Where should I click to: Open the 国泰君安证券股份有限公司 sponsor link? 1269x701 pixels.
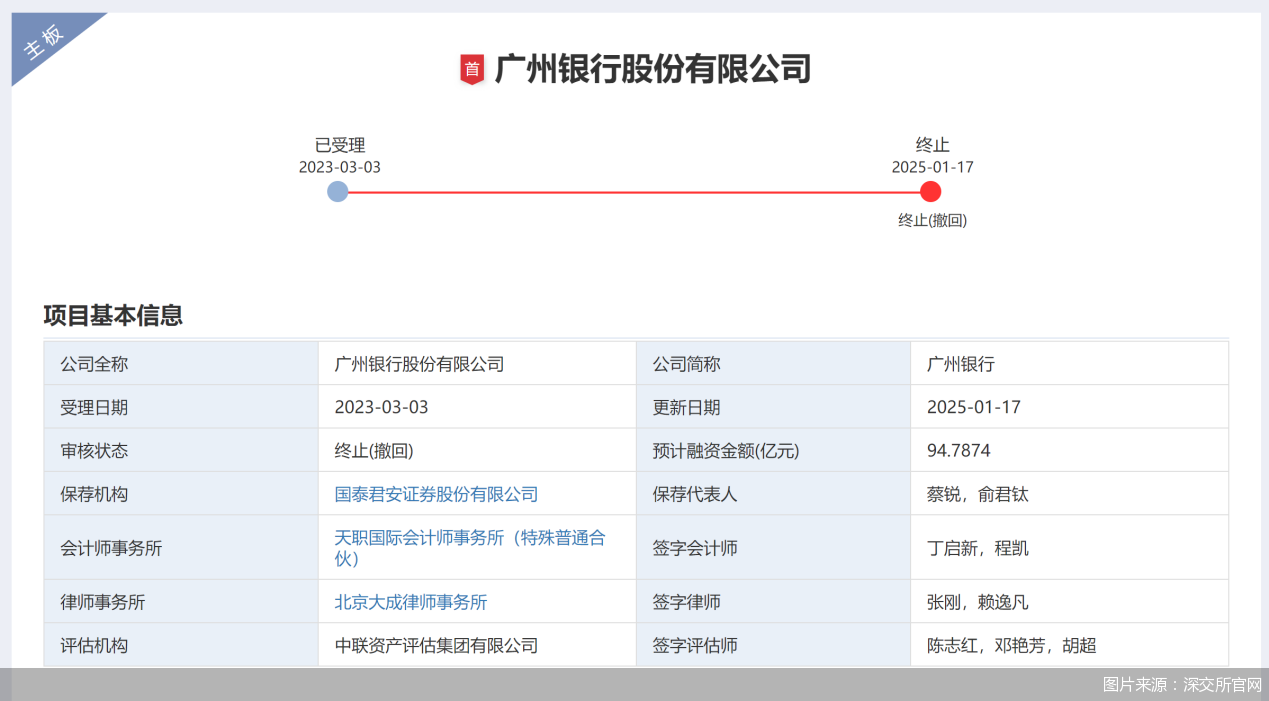pos(435,494)
